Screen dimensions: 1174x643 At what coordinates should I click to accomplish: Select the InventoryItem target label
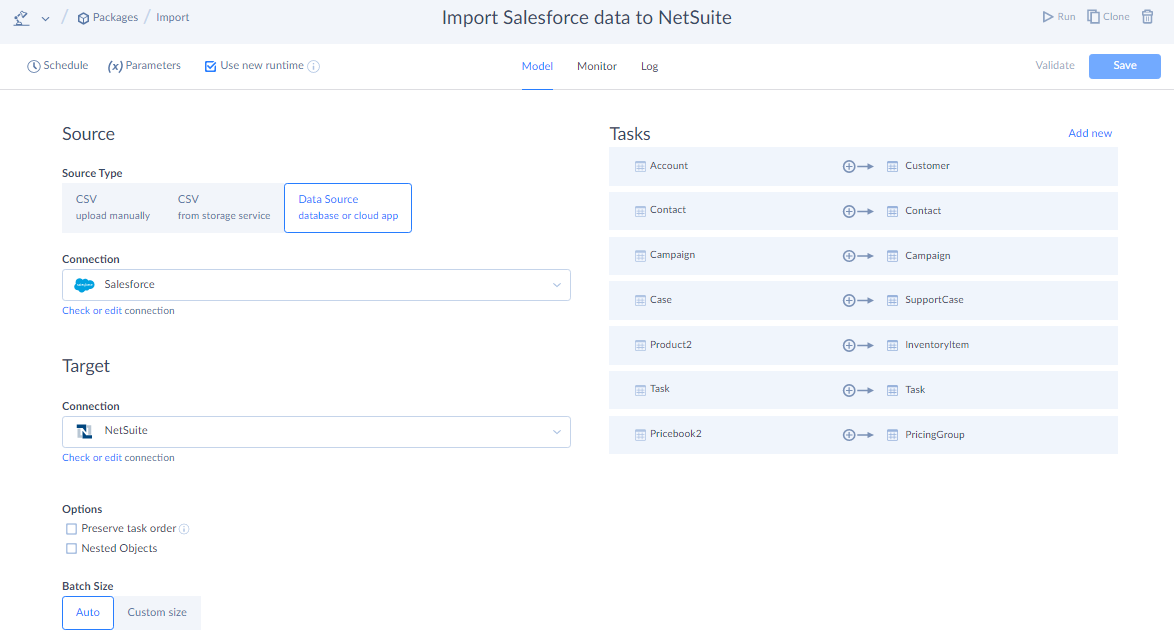pos(937,344)
